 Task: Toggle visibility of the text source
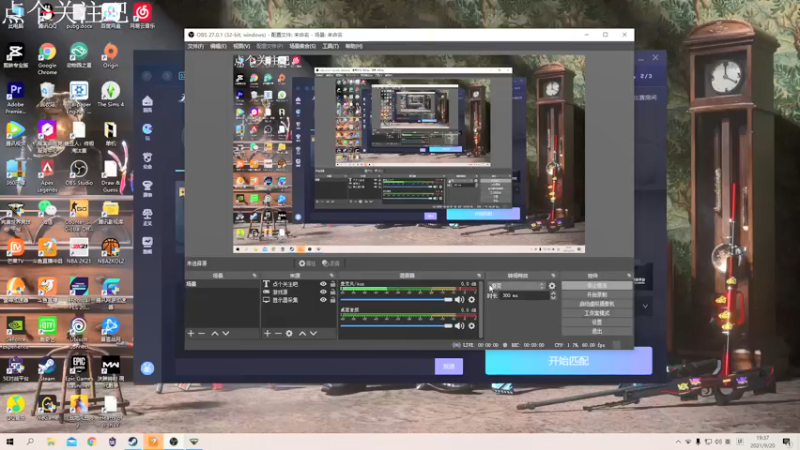(323, 284)
